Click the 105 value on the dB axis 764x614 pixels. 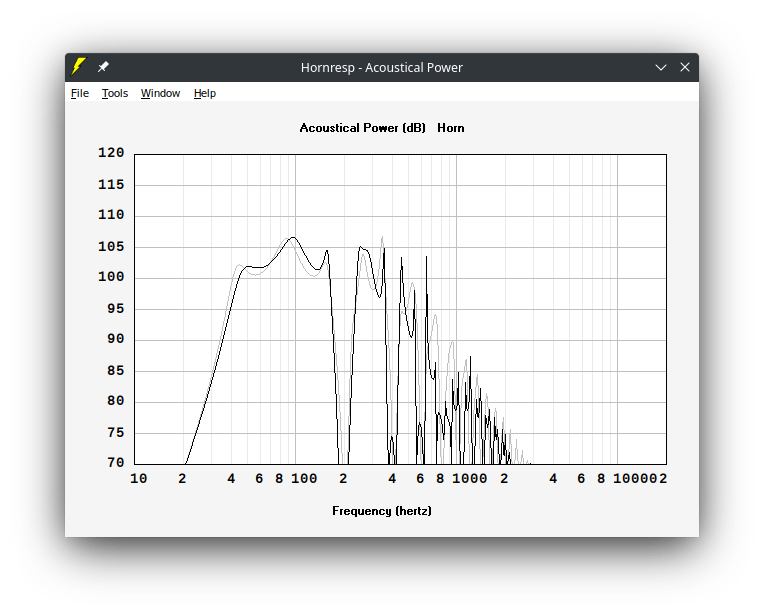(x=111, y=247)
